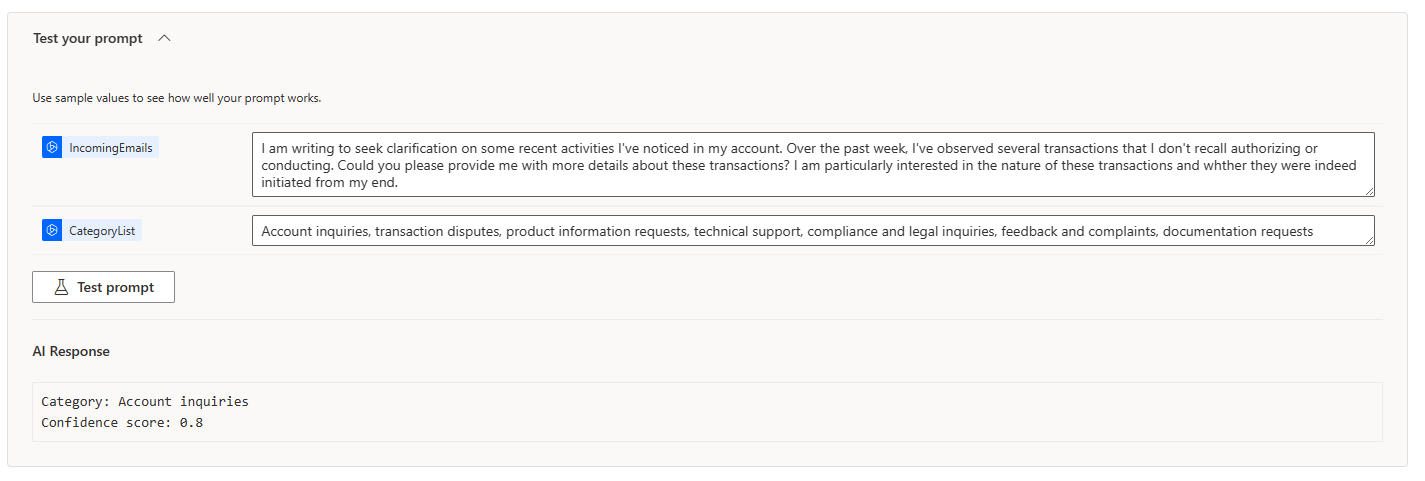The width and height of the screenshot is (1425, 481).
Task: Click the "Category: Account inquiries" output line
Action: (145, 402)
